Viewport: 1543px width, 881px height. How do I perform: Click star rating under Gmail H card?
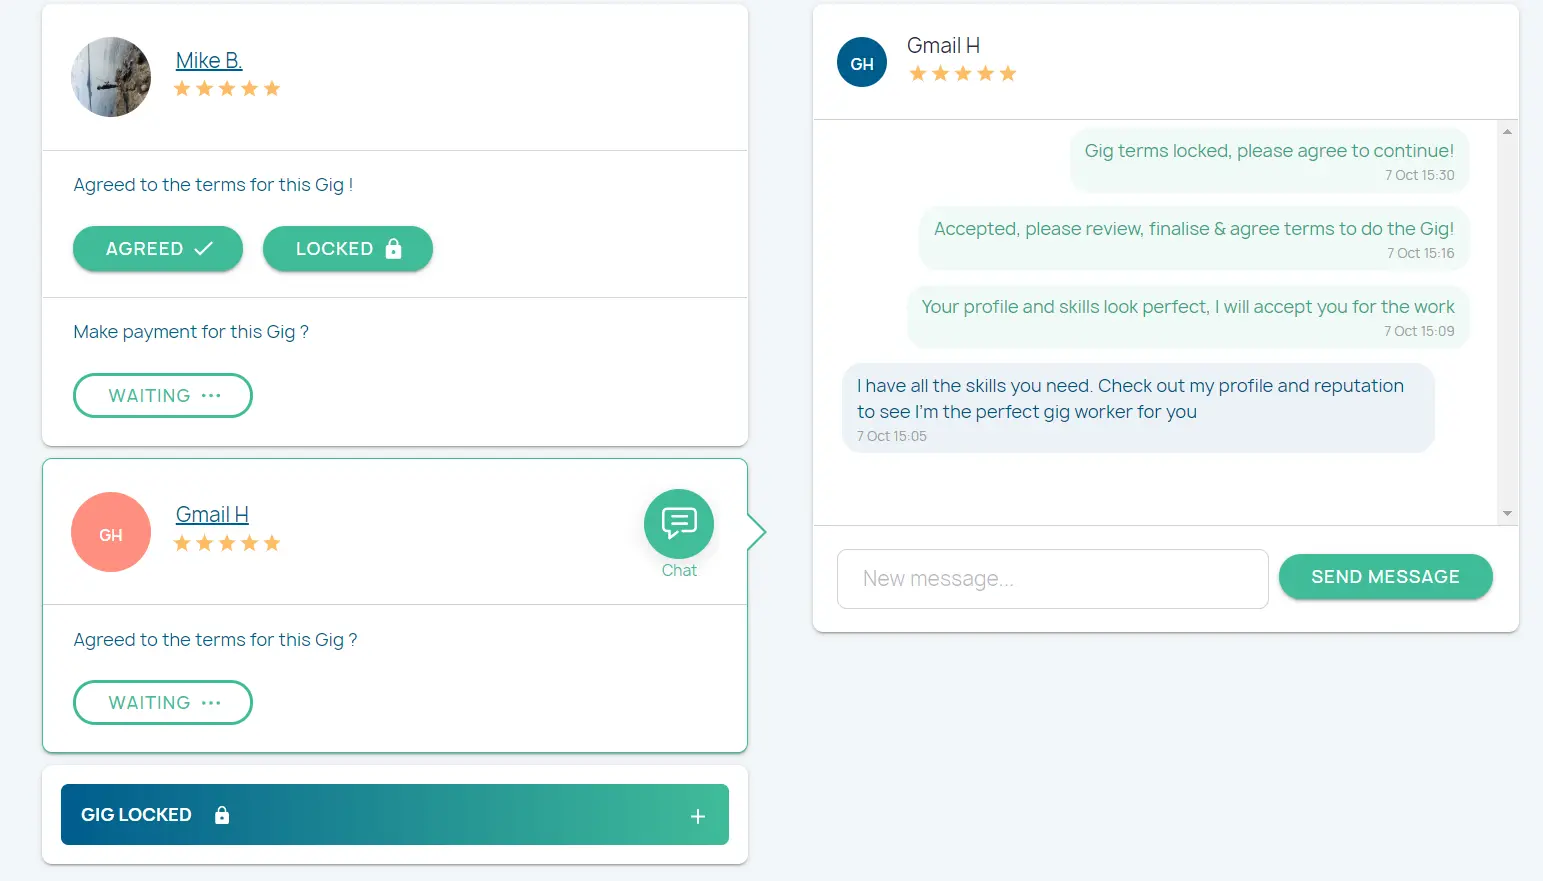tap(227, 544)
